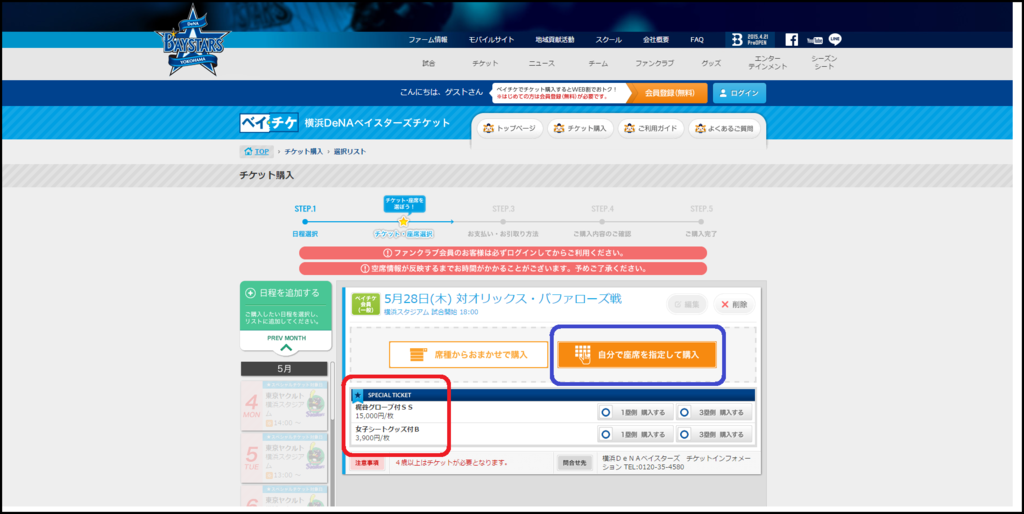Image resolution: width=1024 pixels, height=514 pixels.
Task: Open the Facebook page icon
Action: (x=792, y=39)
